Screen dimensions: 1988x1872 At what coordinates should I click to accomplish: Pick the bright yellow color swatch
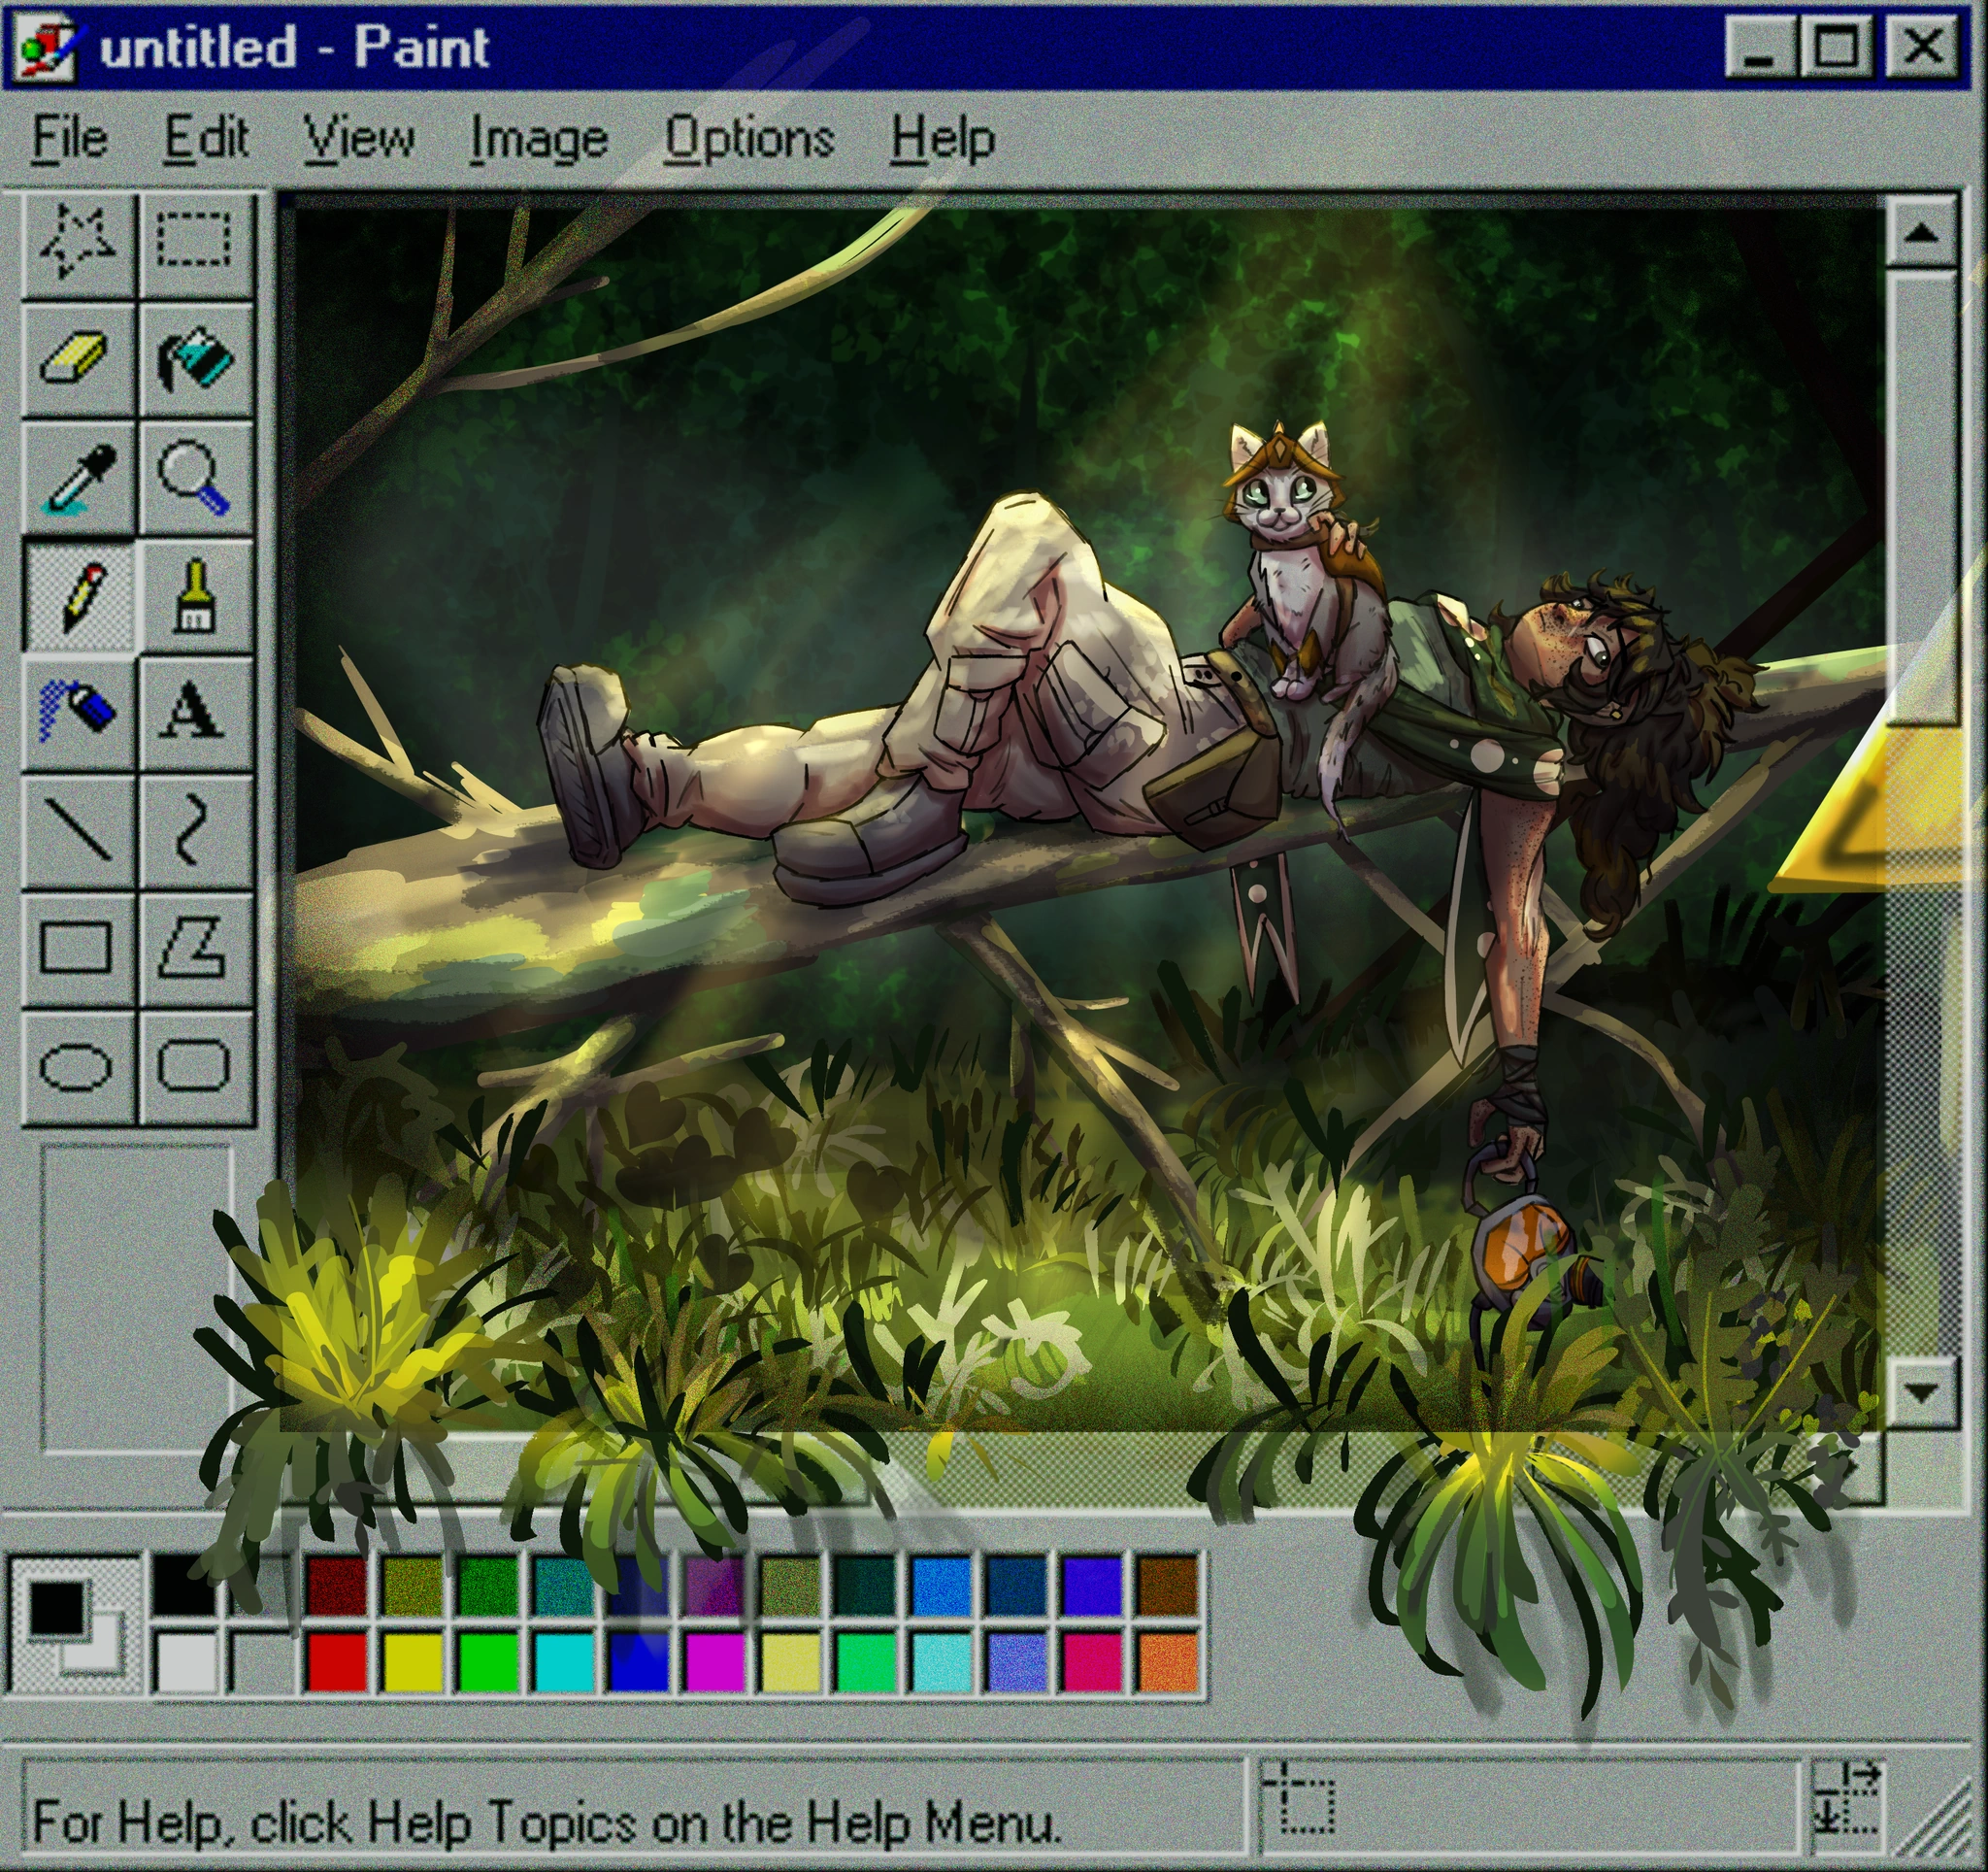click(x=413, y=1662)
